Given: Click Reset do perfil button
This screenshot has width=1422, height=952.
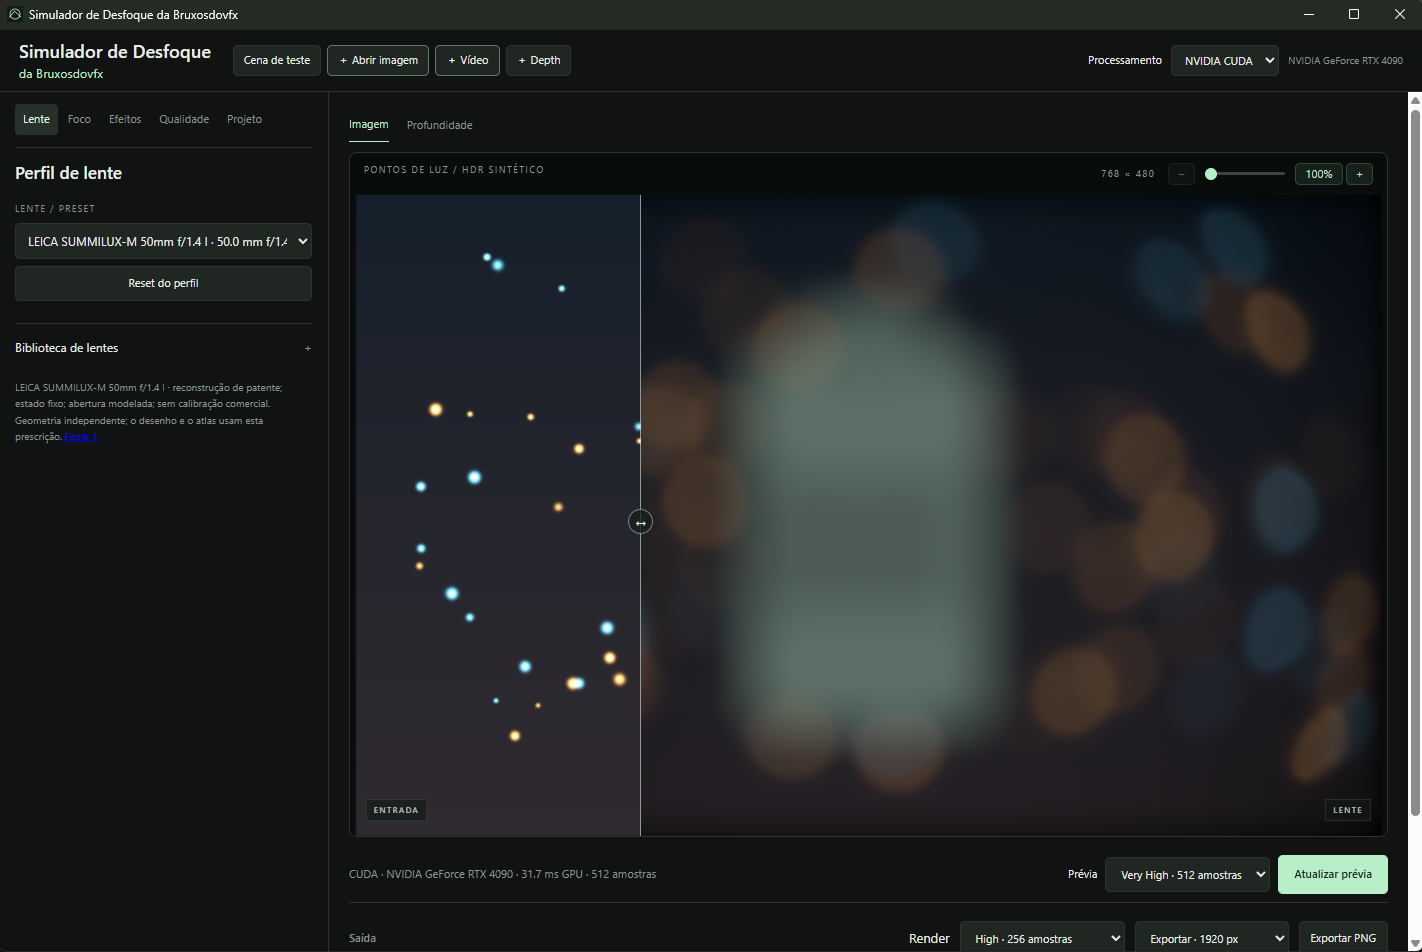Looking at the screenshot, I should (x=163, y=283).
